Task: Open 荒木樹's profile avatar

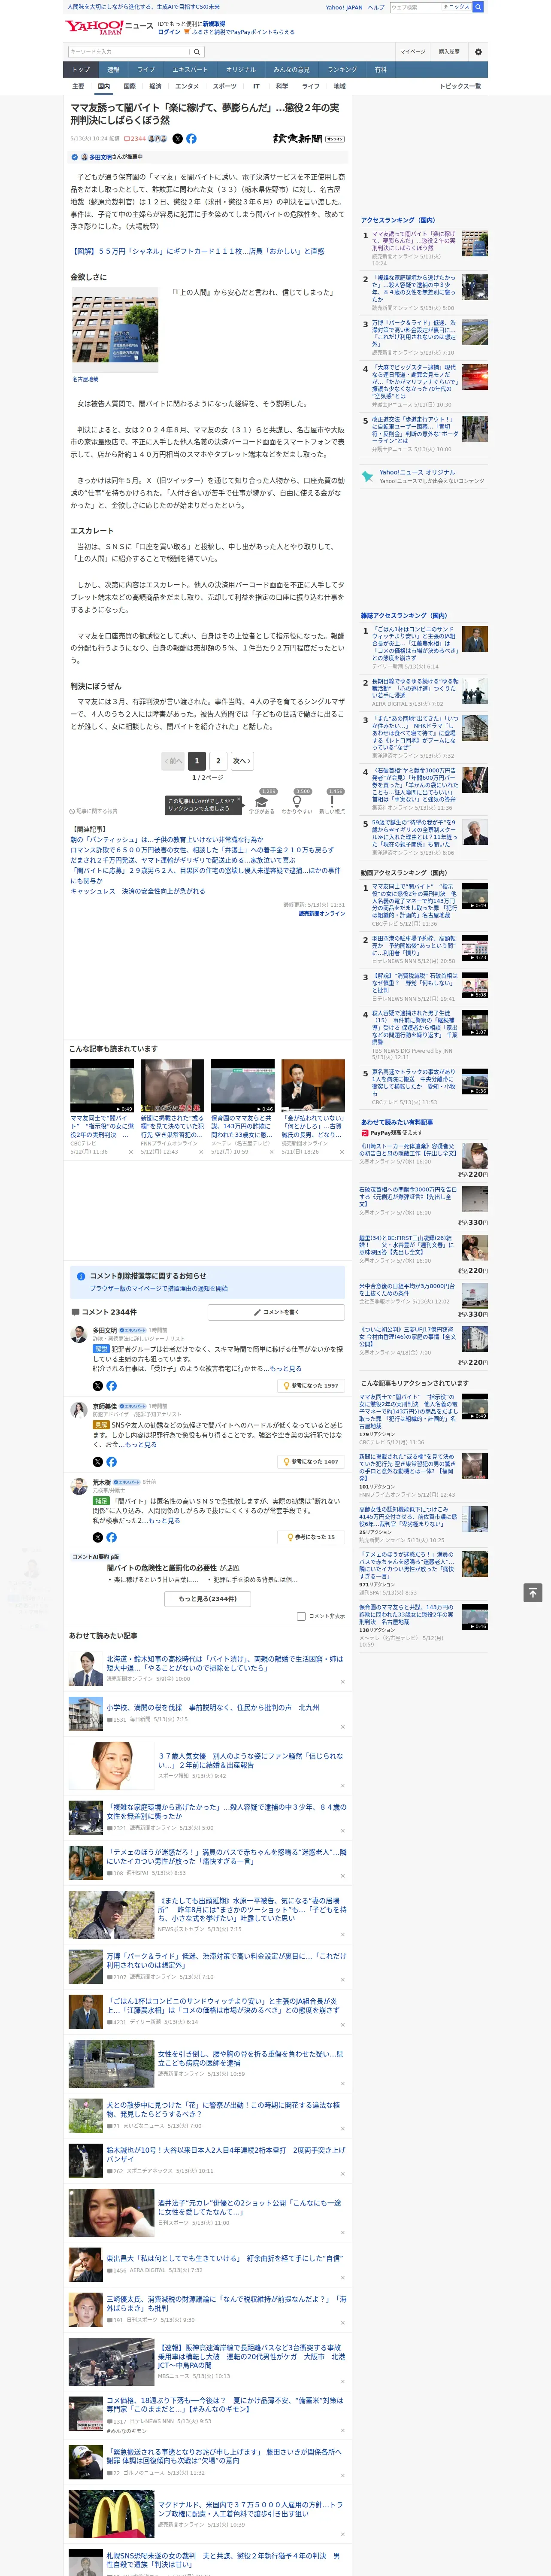Action: (79, 1486)
